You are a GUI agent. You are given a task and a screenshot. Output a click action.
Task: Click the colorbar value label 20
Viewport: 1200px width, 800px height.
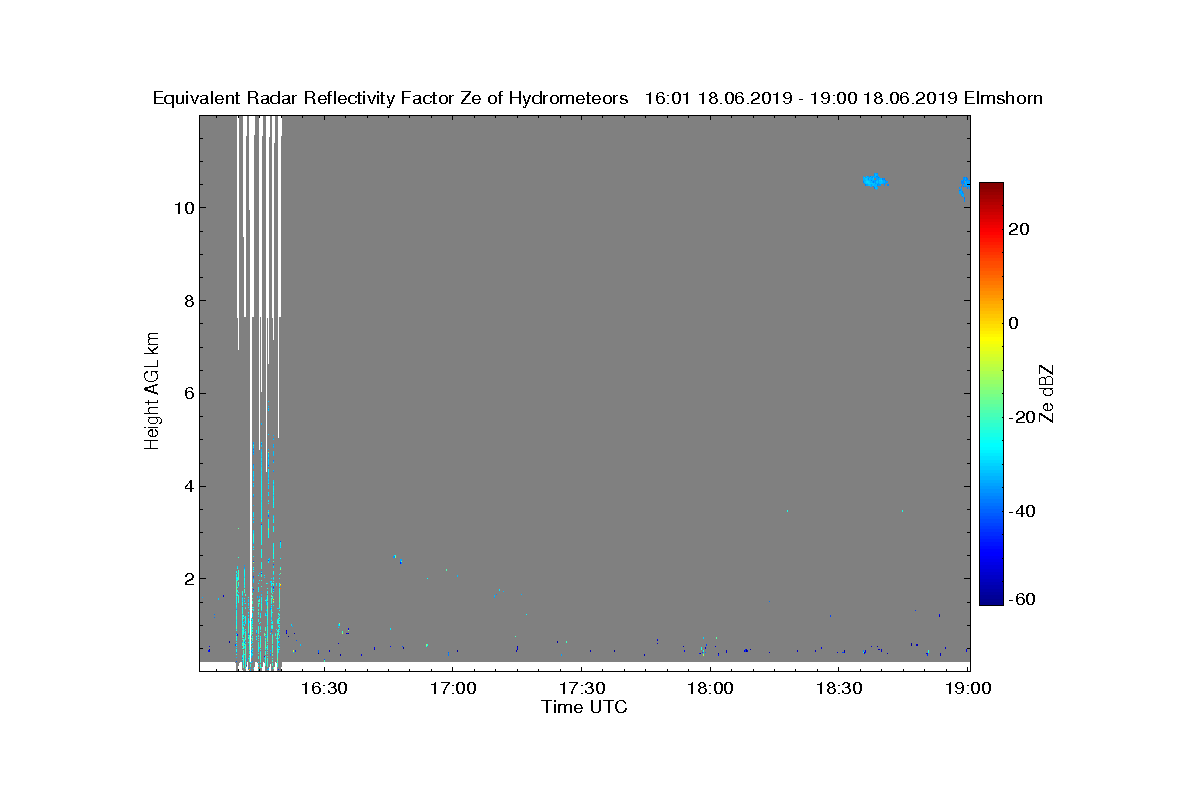click(x=1020, y=229)
